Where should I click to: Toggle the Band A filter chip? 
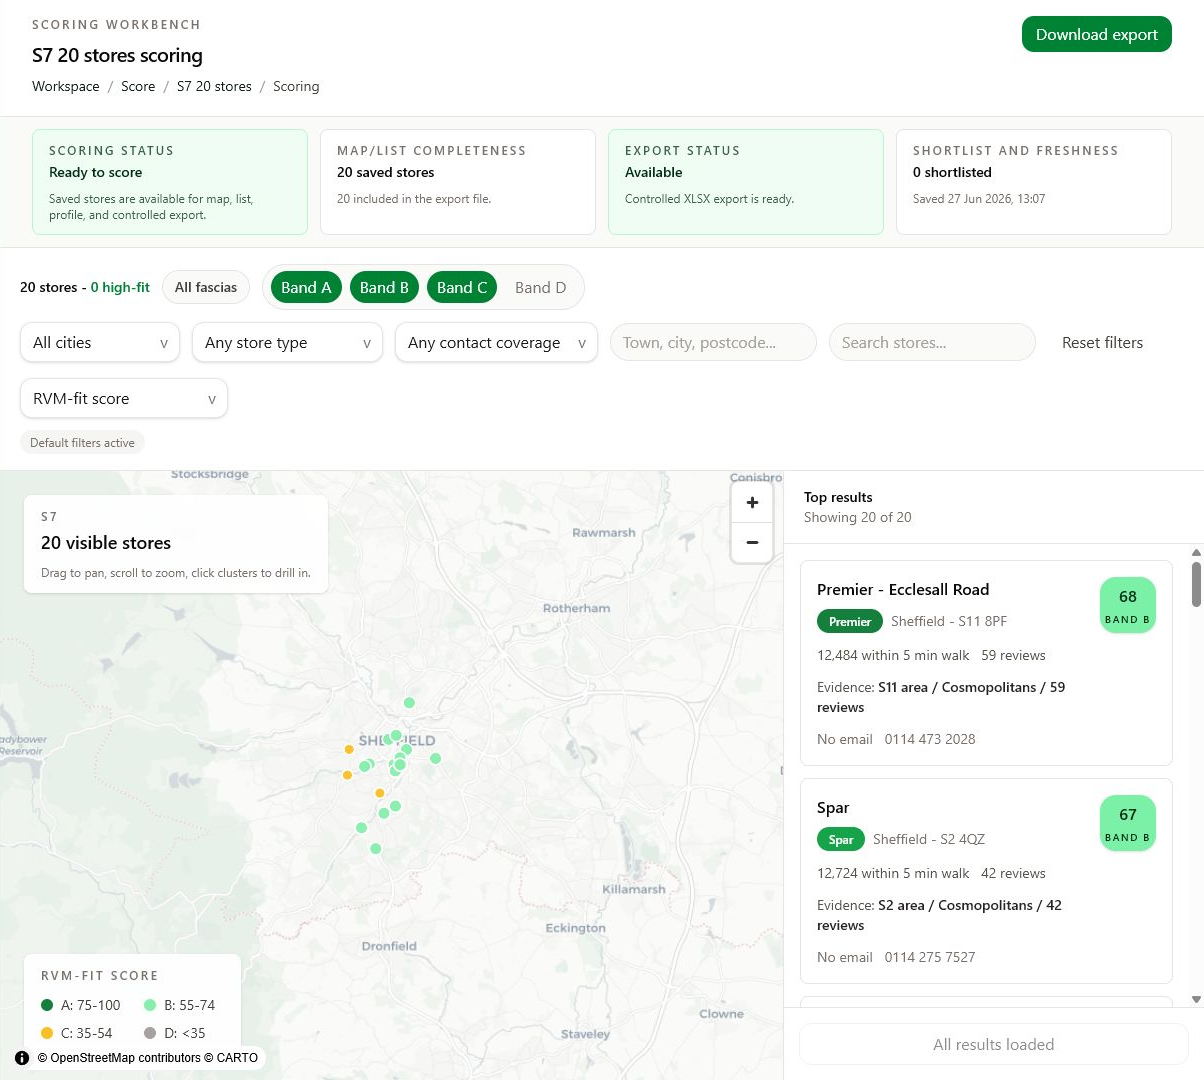pos(306,288)
